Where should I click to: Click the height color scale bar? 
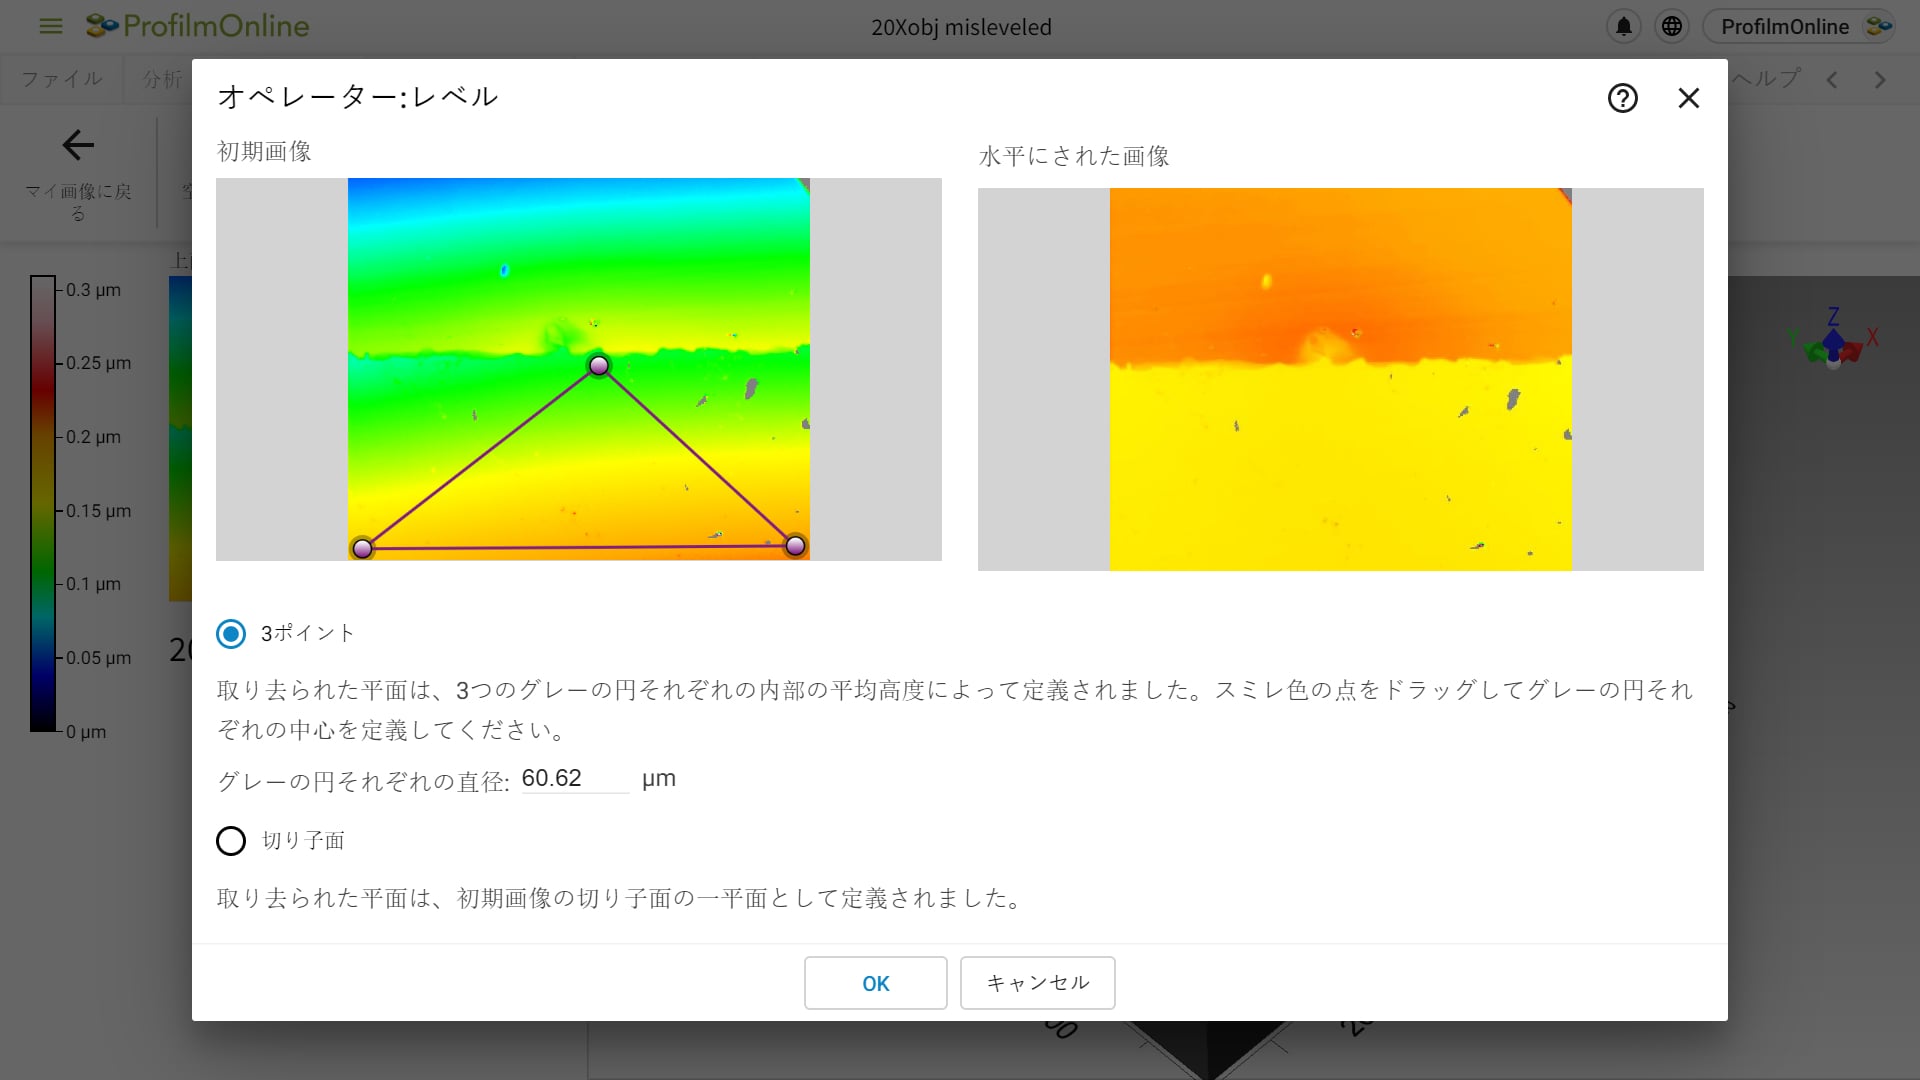click(x=42, y=504)
